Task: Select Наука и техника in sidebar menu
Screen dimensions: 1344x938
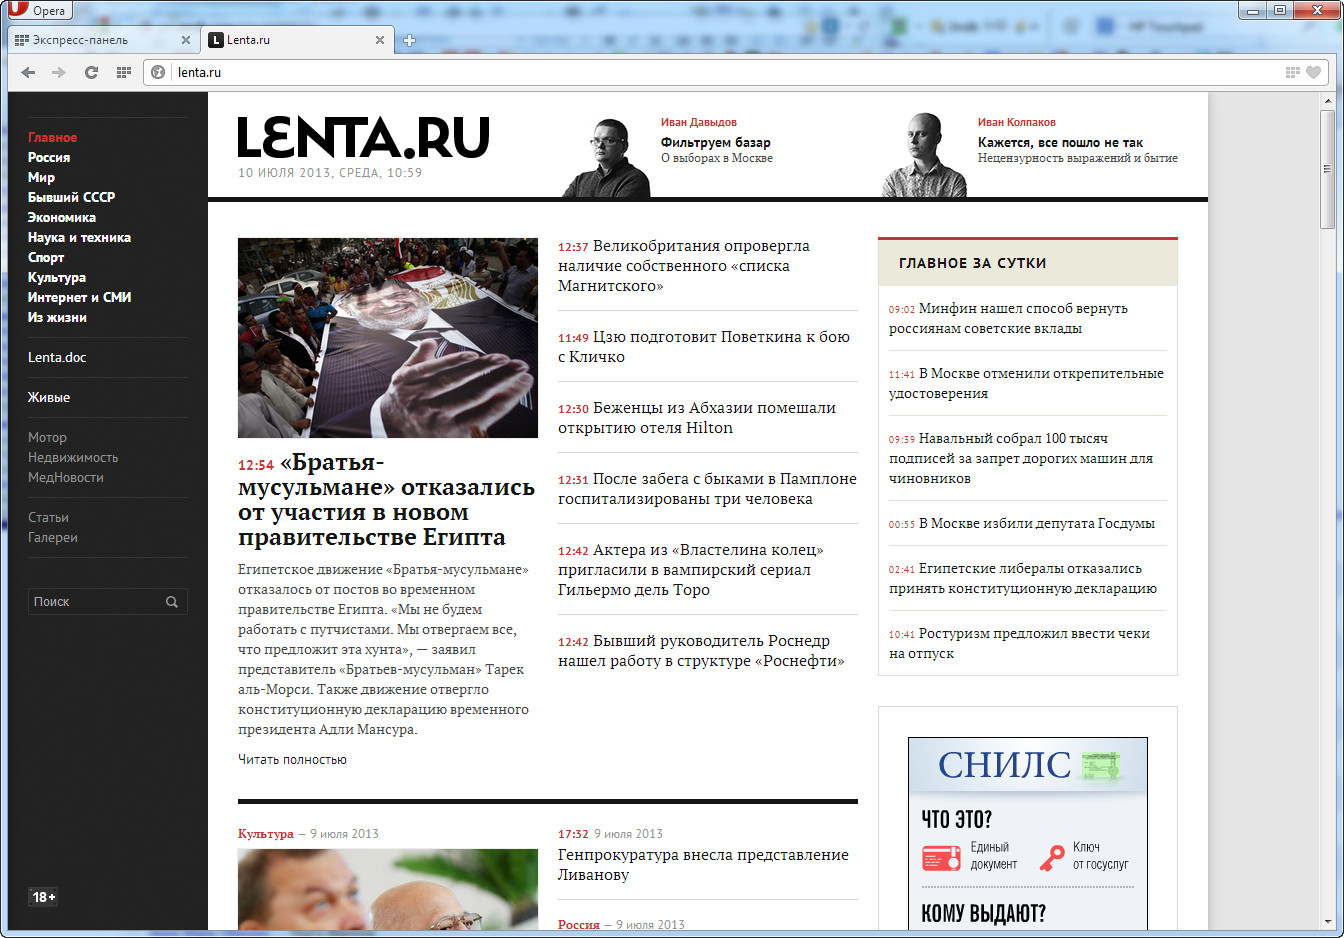Action: (79, 237)
